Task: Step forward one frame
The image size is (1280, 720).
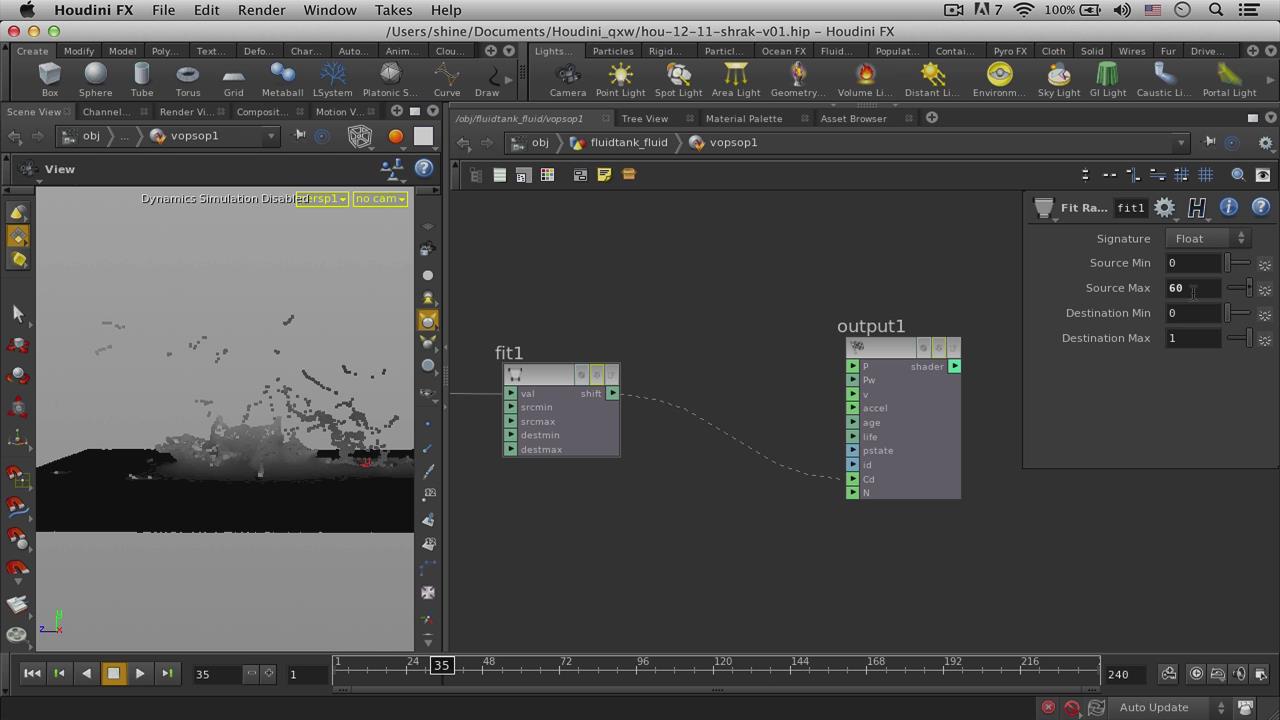Action: [167, 674]
